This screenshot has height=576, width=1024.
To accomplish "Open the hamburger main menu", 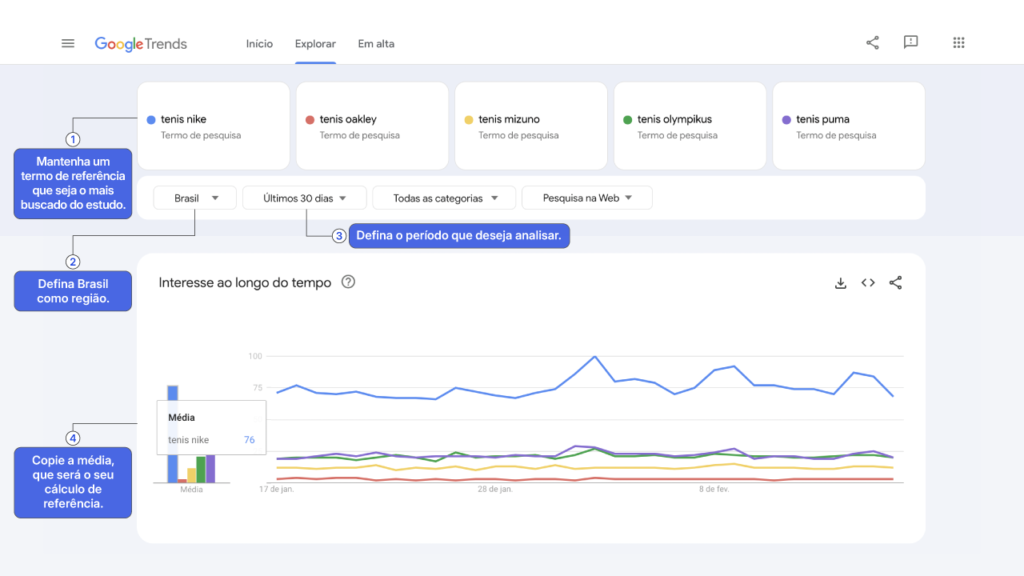I will pyautogui.click(x=68, y=44).
